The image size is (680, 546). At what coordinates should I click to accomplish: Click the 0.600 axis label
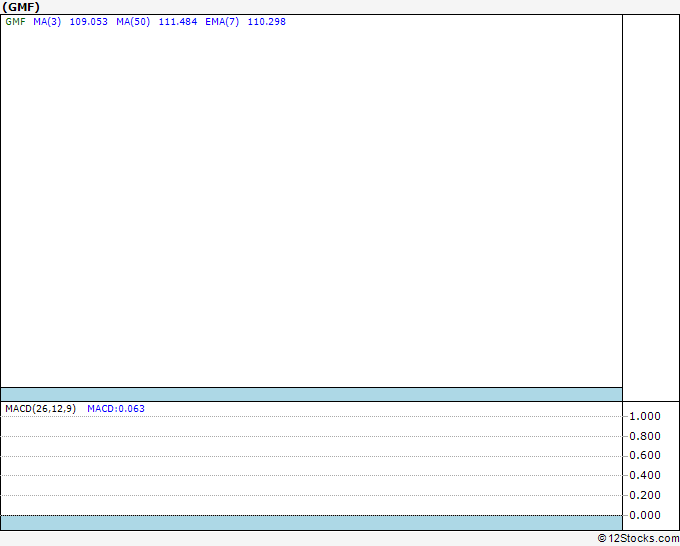tap(645, 455)
